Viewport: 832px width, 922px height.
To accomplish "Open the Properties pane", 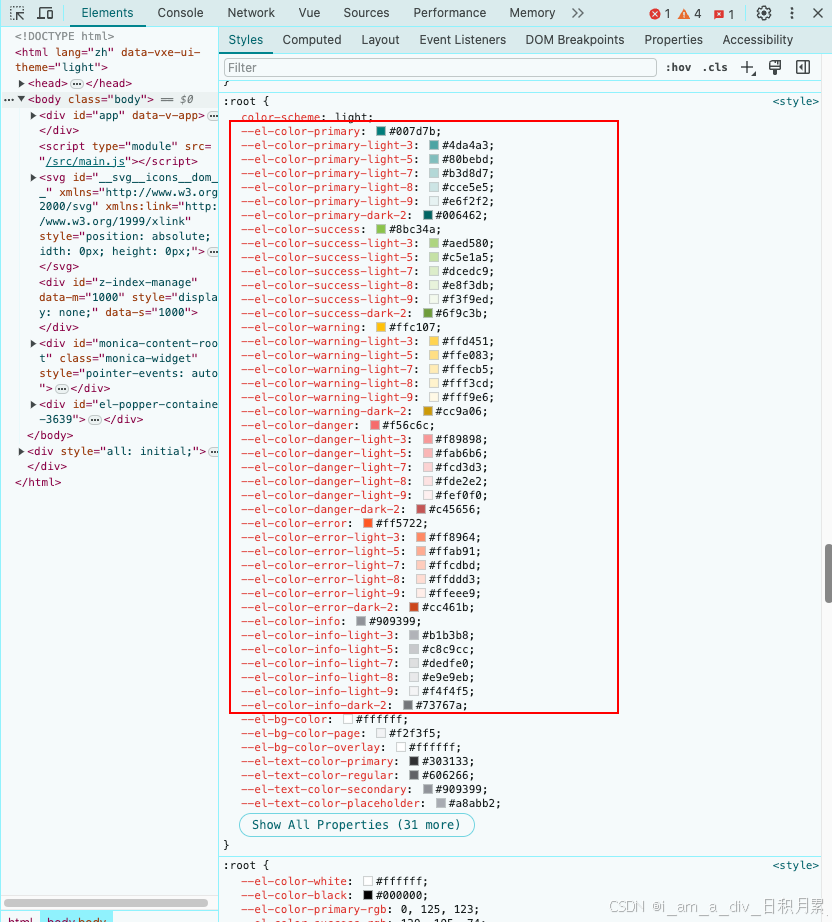I will pyautogui.click(x=673, y=40).
